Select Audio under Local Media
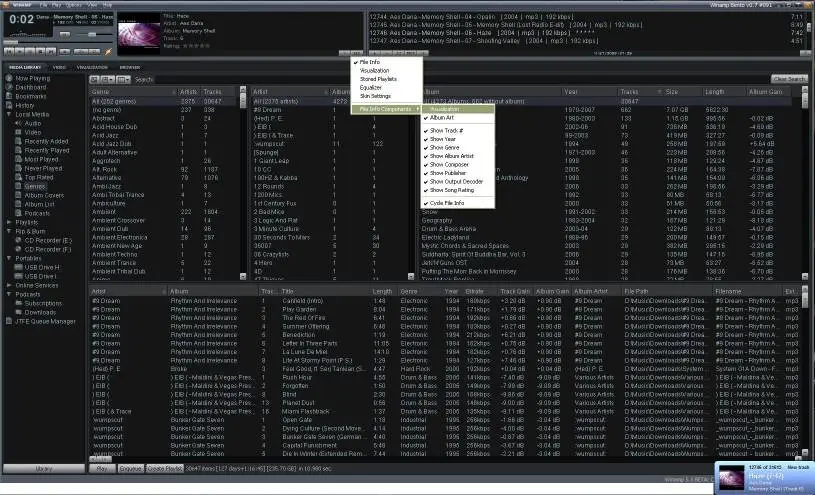Image resolution: width=815 pixels, height=495 pixels. click(x=33, y=123)
